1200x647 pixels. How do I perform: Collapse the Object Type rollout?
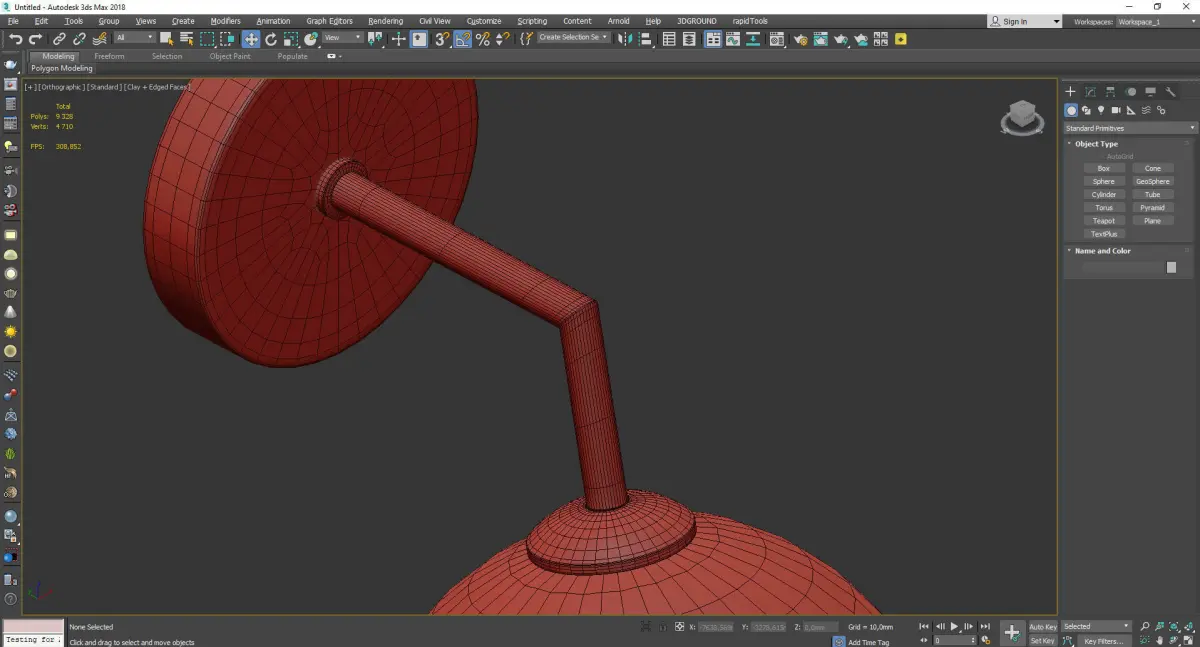[1096, 144]
